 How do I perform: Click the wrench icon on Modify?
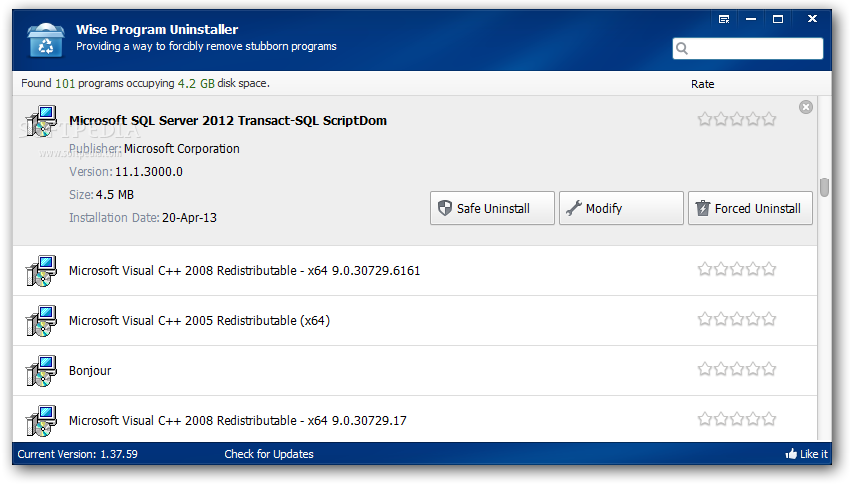[574, 208]
